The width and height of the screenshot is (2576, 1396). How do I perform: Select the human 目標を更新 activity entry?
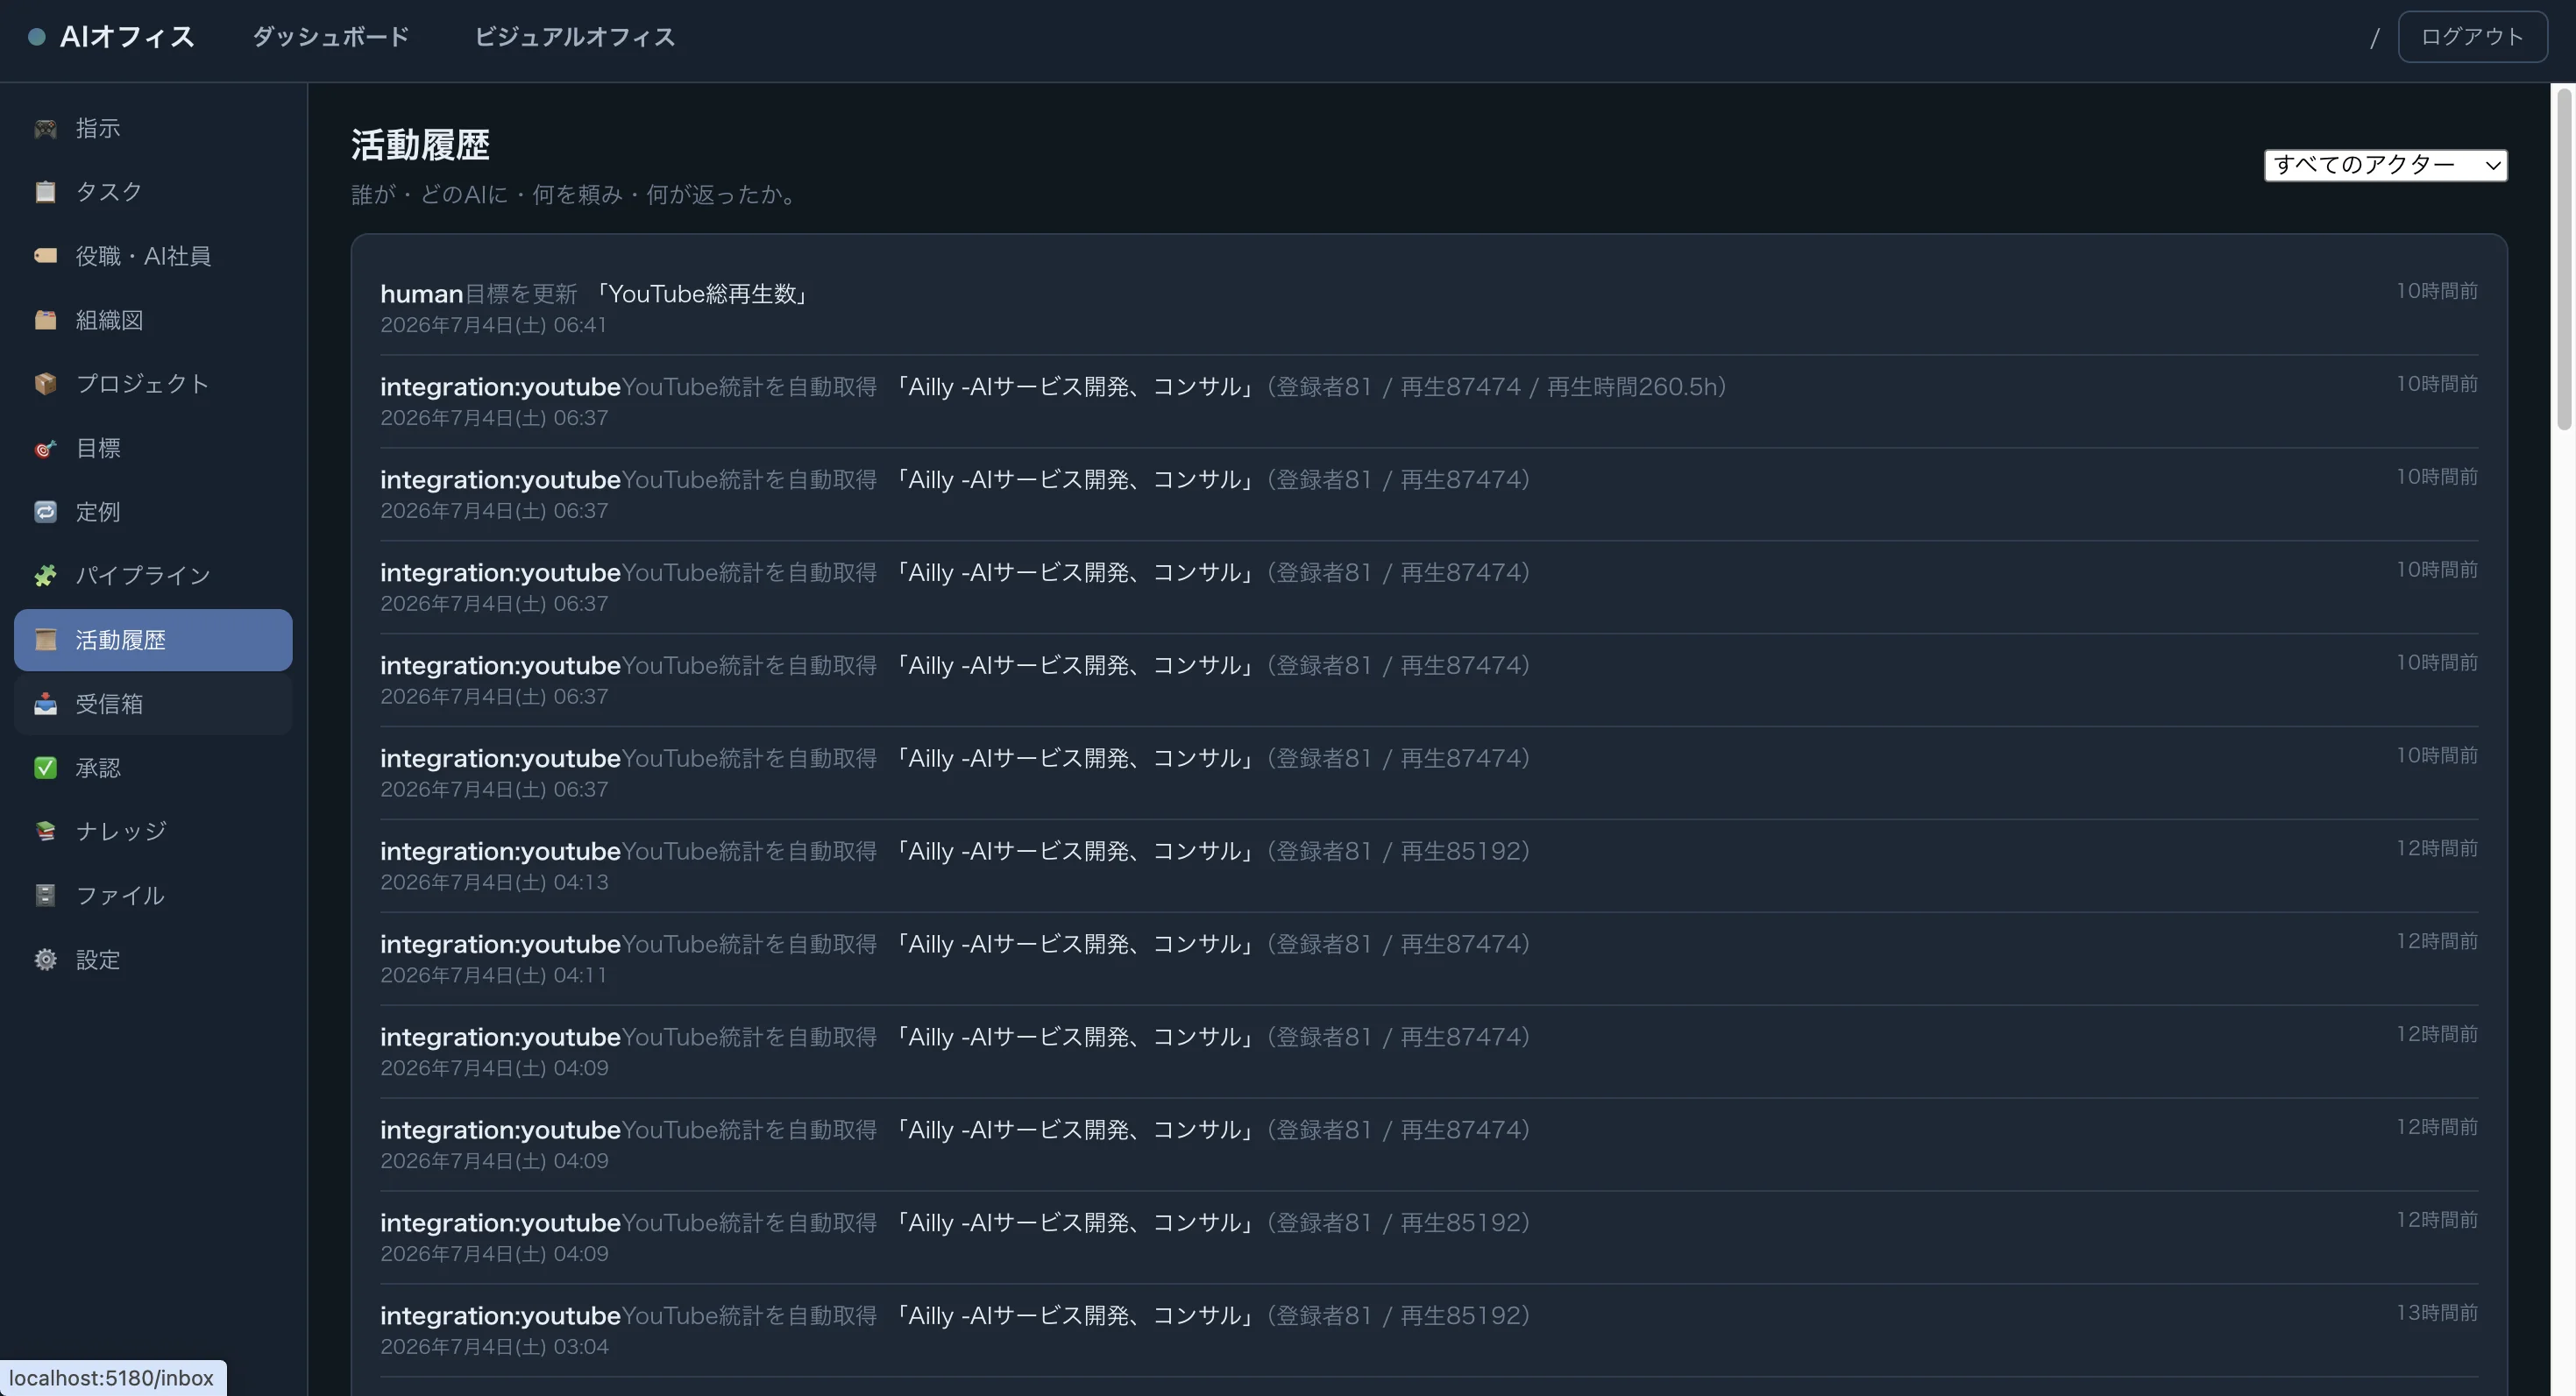tap(1429, 308)
